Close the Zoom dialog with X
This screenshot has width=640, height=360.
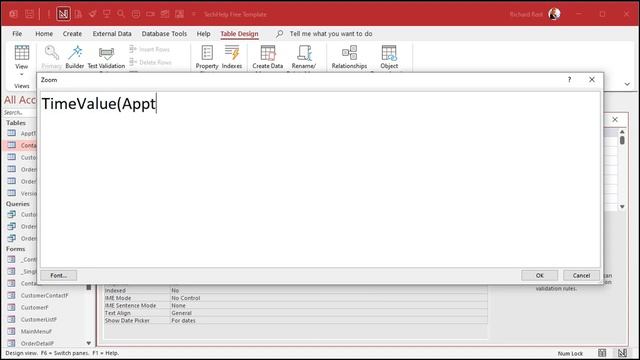pyautogui.click(x=592, y=80)
